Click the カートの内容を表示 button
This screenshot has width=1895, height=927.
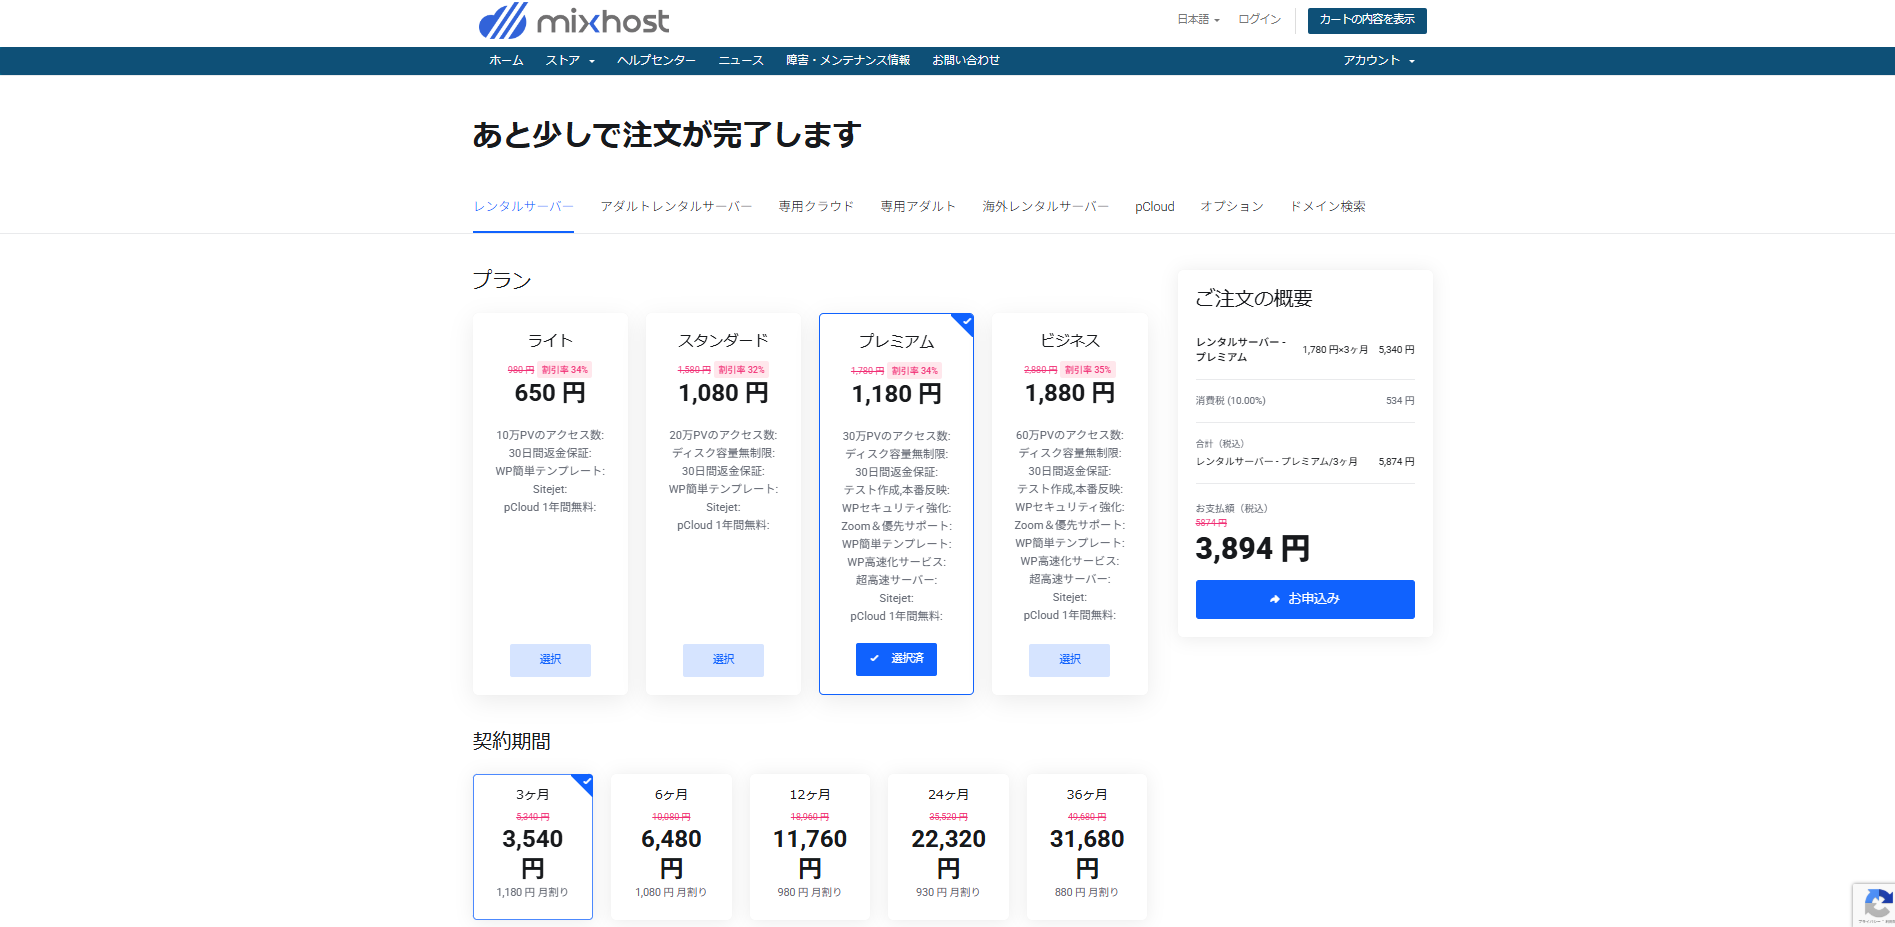pyautogui.click(x=1366, y=20)
